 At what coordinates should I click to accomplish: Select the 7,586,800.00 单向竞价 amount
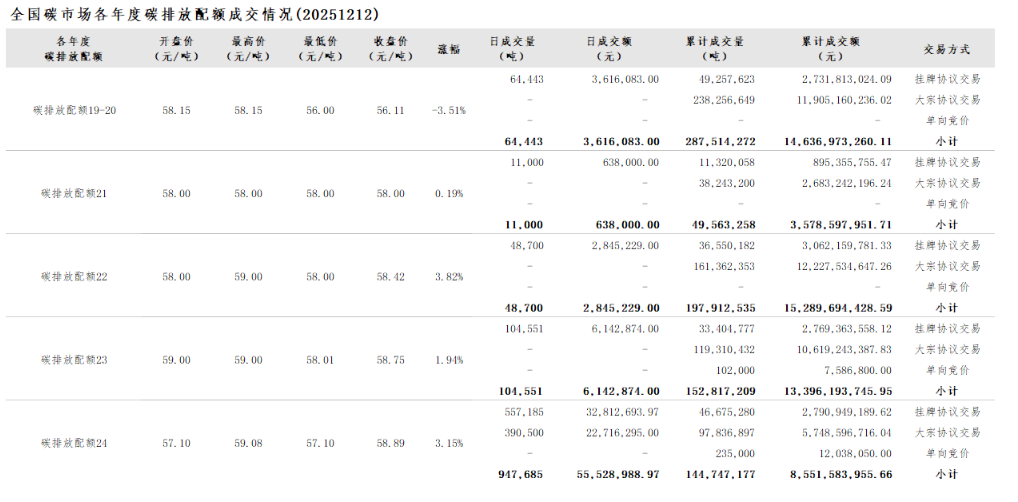coord(848,370)
